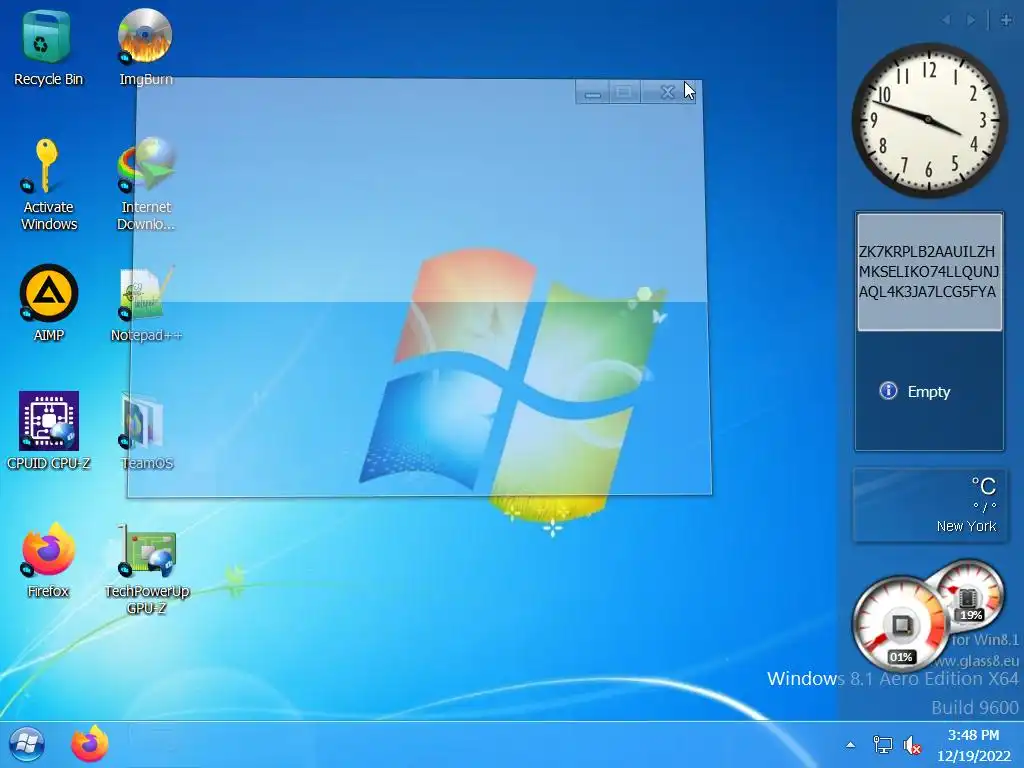Click the RAM usage dial showing 19%
Screen dimensions: 1024x768
968,593
